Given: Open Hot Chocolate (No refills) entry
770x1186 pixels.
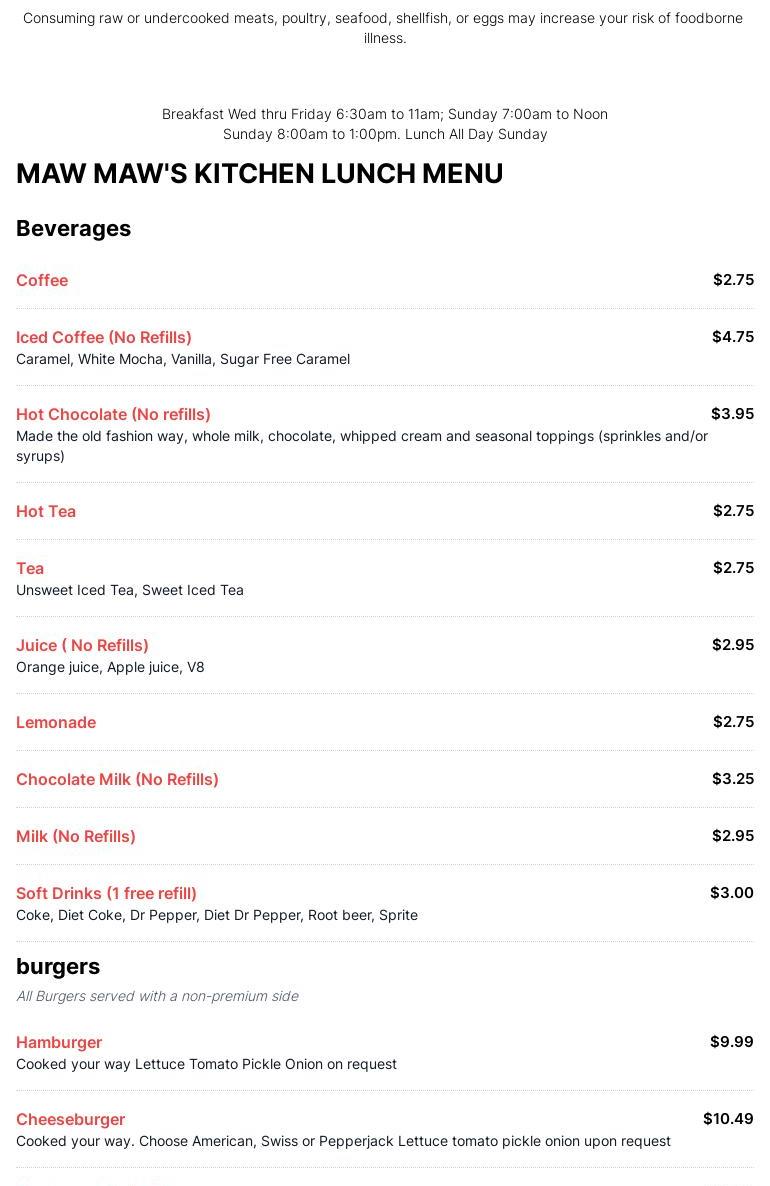Looking at the screenshot, I should 113,414.
